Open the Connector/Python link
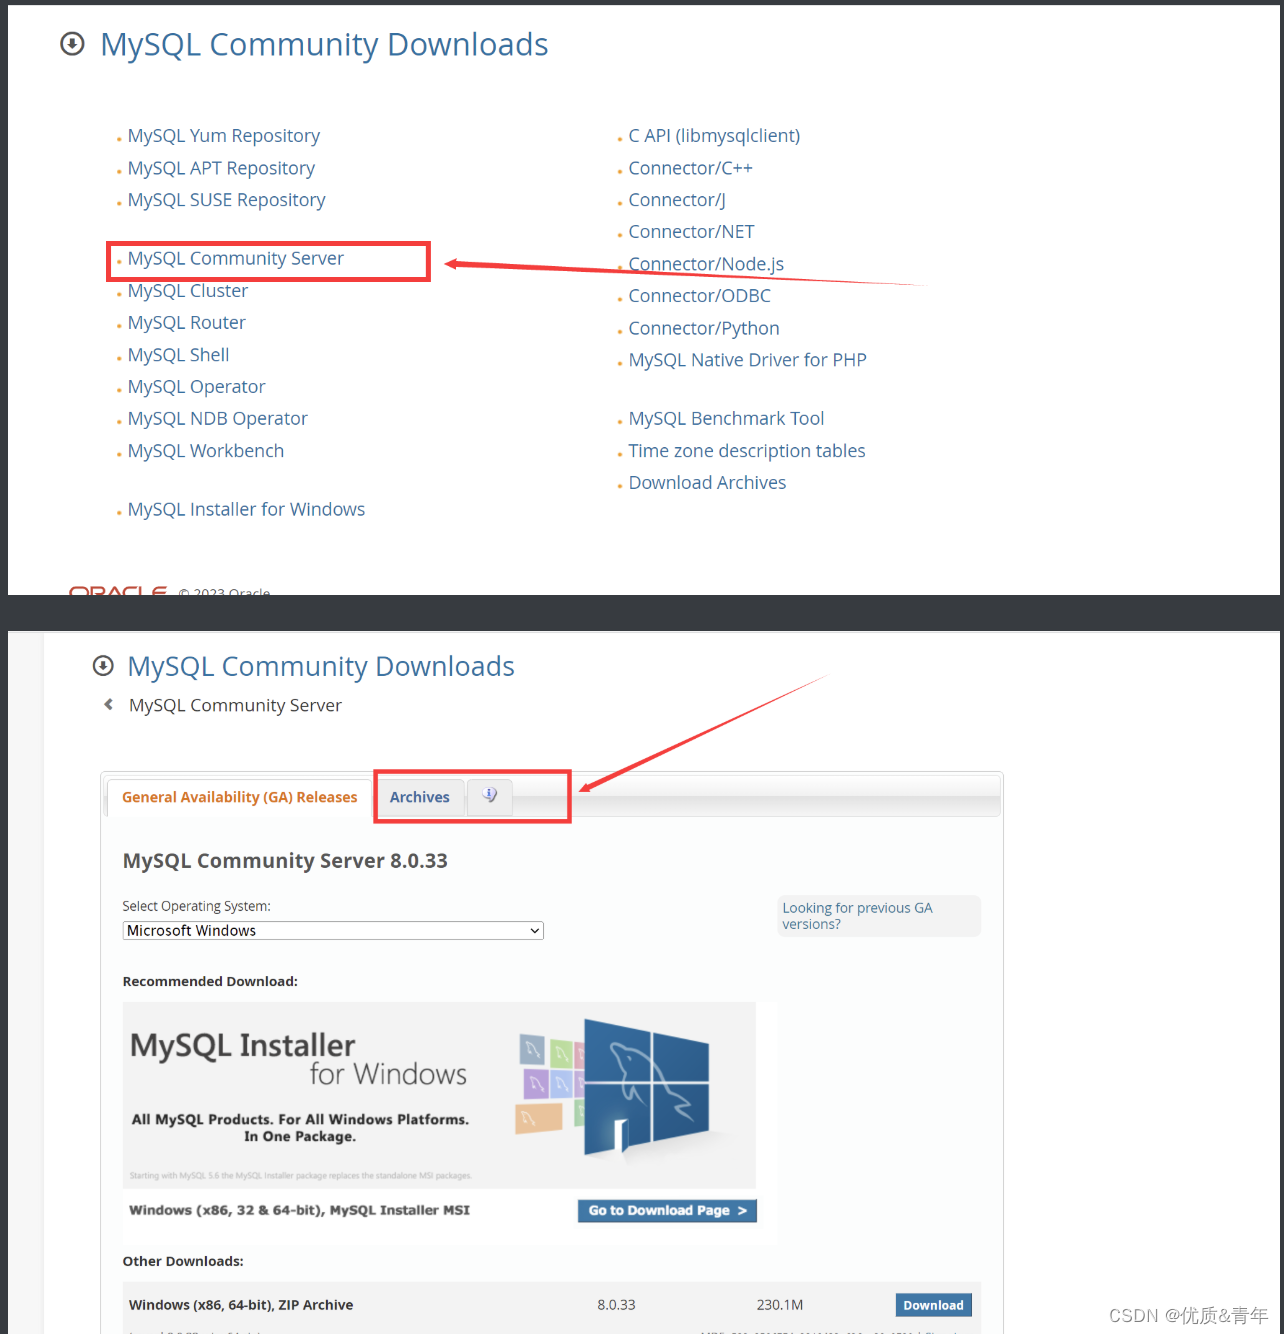Viewport: 1284px width, 1334px height. pyautogui.click(x=703, y=328)
